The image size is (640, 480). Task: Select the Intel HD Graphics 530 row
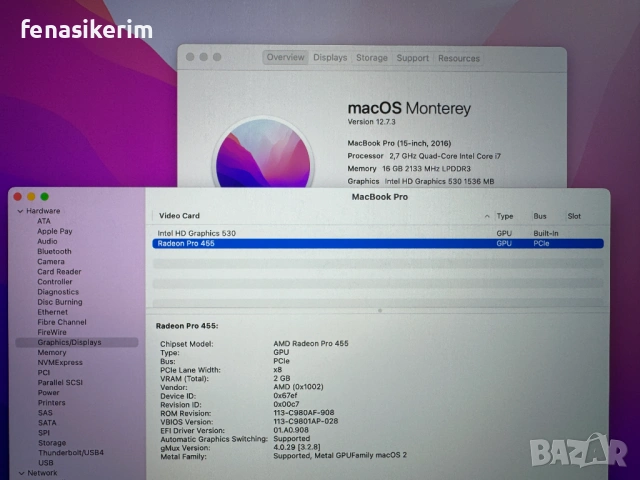[x=378, y=233]
